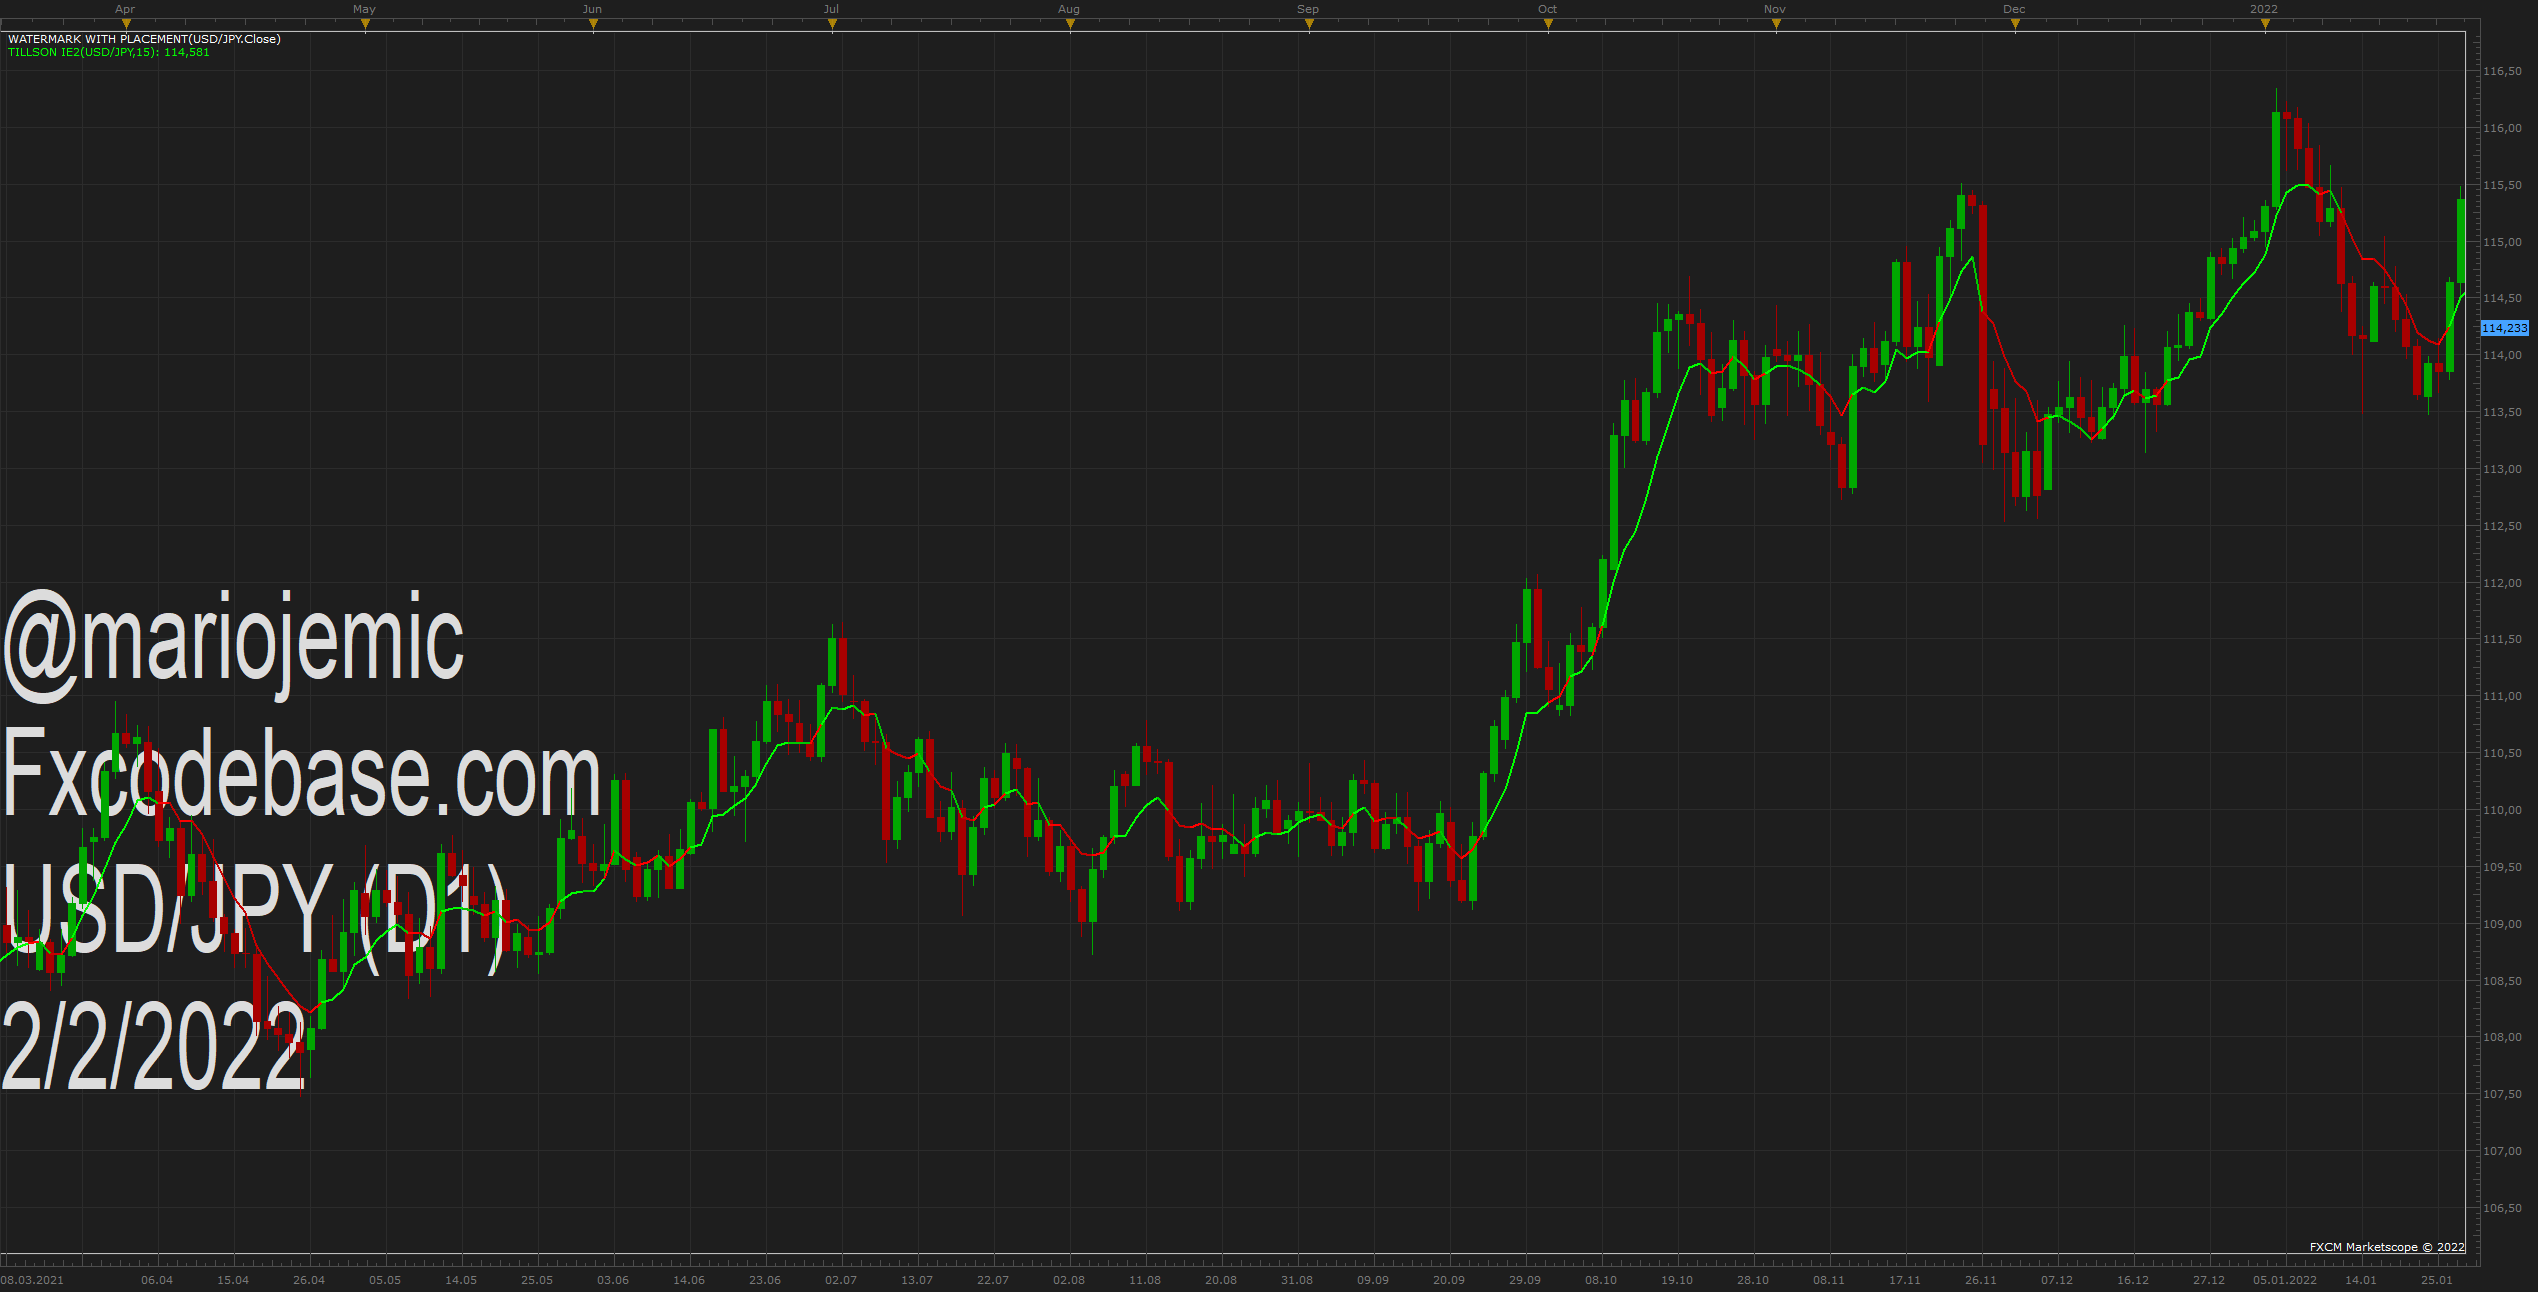
Task: Click the 106,50 price axis label
Action: pyautogui.click(x=2502, y=1208)
